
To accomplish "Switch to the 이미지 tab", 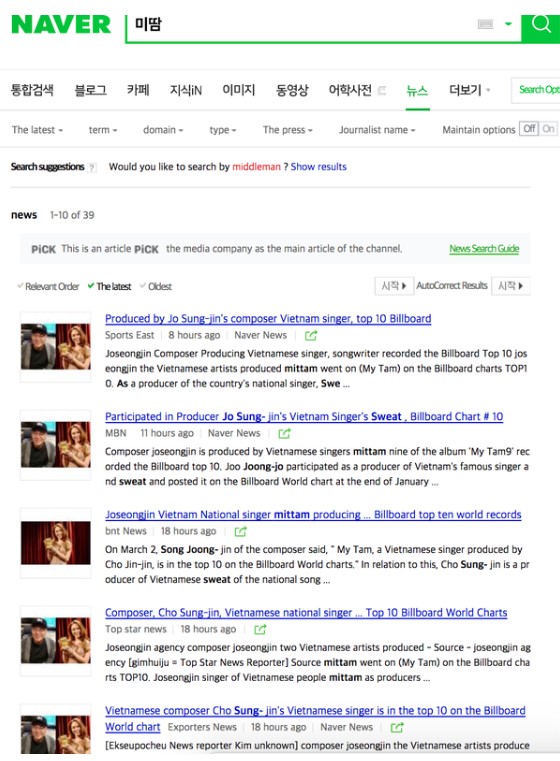I will 239,90.
